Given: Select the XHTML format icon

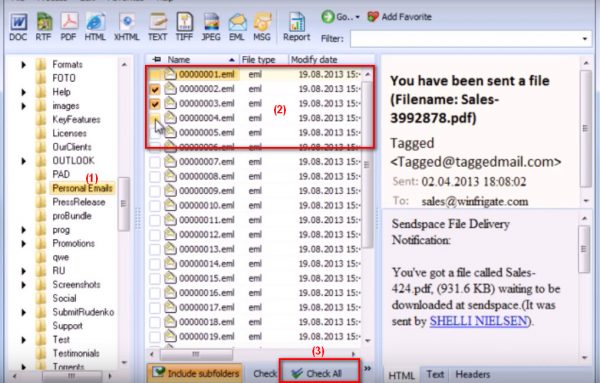Looking at the screenshot, I should click(127, 27).
